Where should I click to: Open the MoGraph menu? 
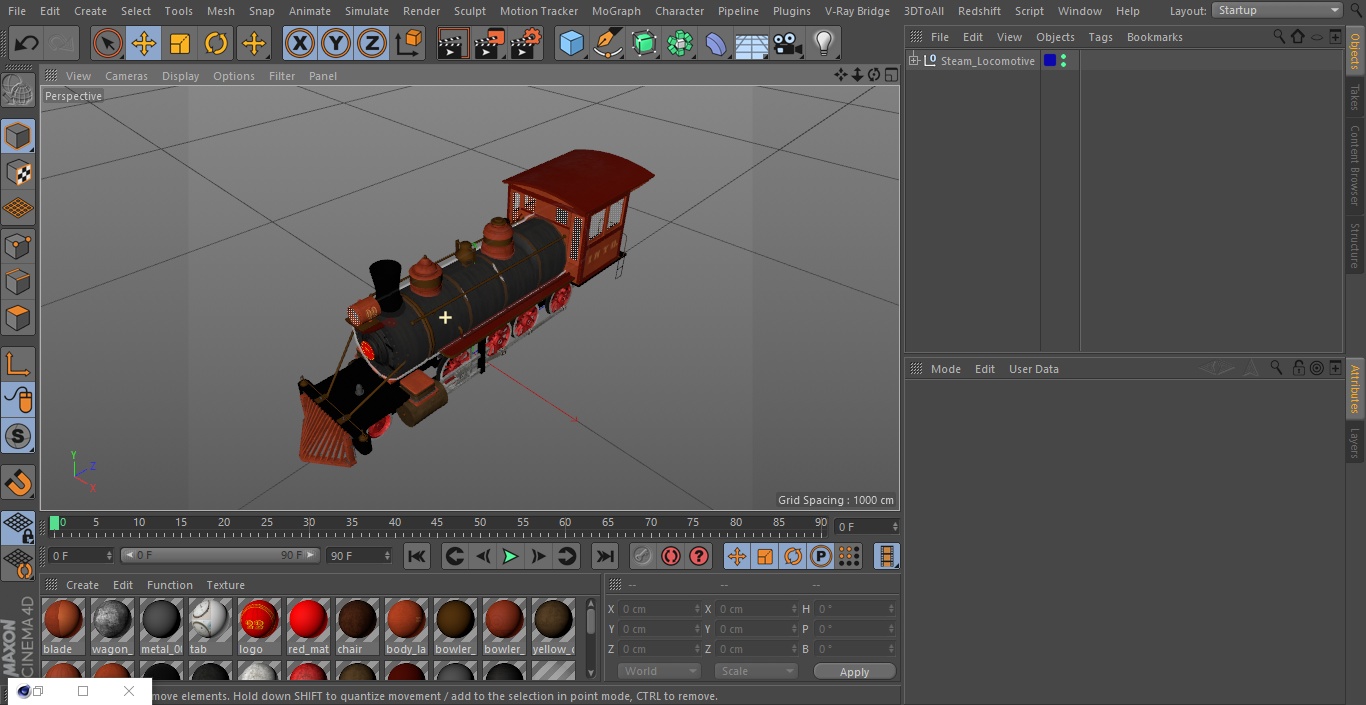[616, 11]
